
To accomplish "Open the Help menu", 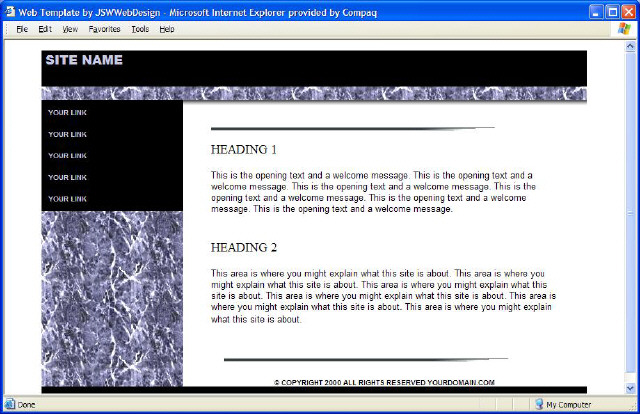I will click(x=166, y=29).
